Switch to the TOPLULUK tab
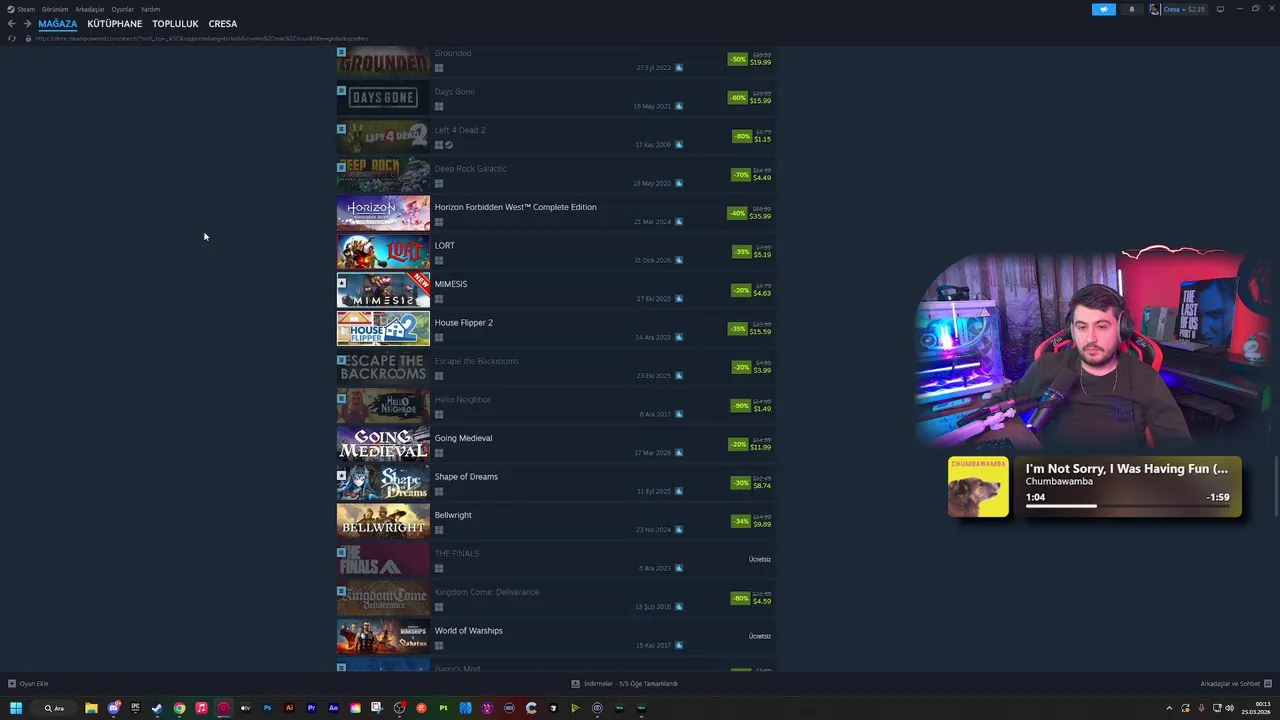Viewport: 1280px width, 720px height. tap(175, 24)
